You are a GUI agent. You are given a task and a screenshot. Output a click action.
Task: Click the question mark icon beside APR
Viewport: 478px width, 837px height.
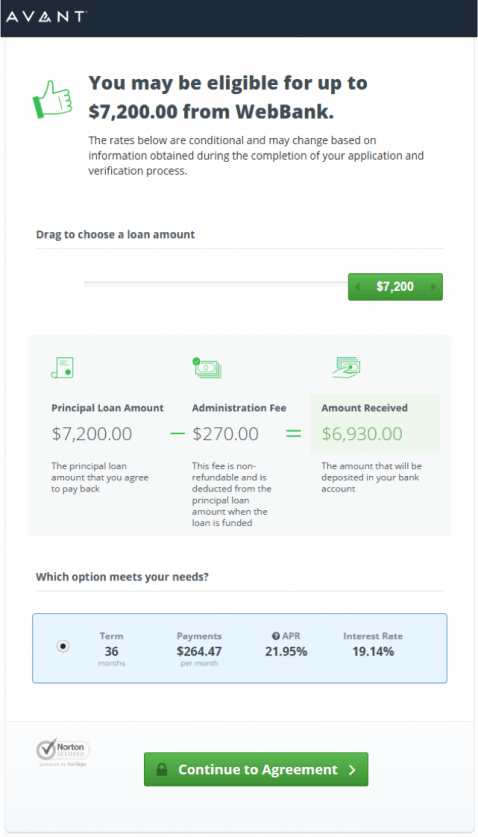point(276,636)
